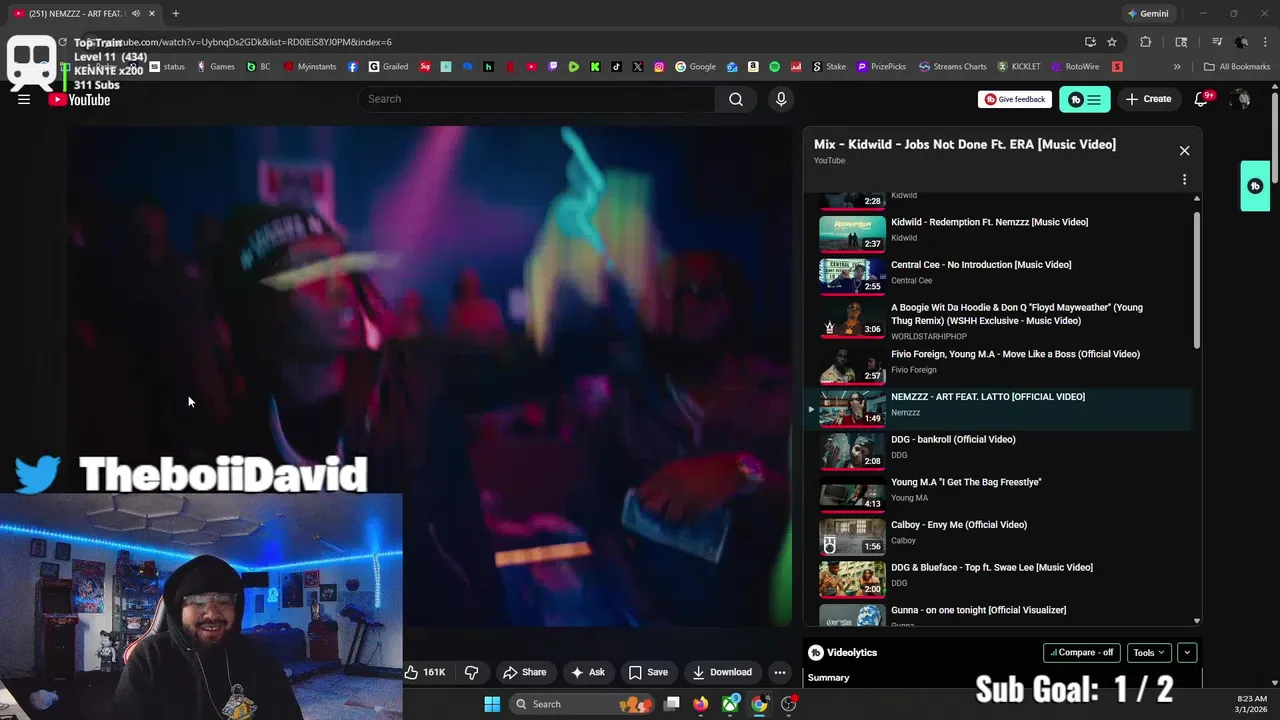
Task: Click the Calboy Envy Me thumbnail
Action: (852, 535)
